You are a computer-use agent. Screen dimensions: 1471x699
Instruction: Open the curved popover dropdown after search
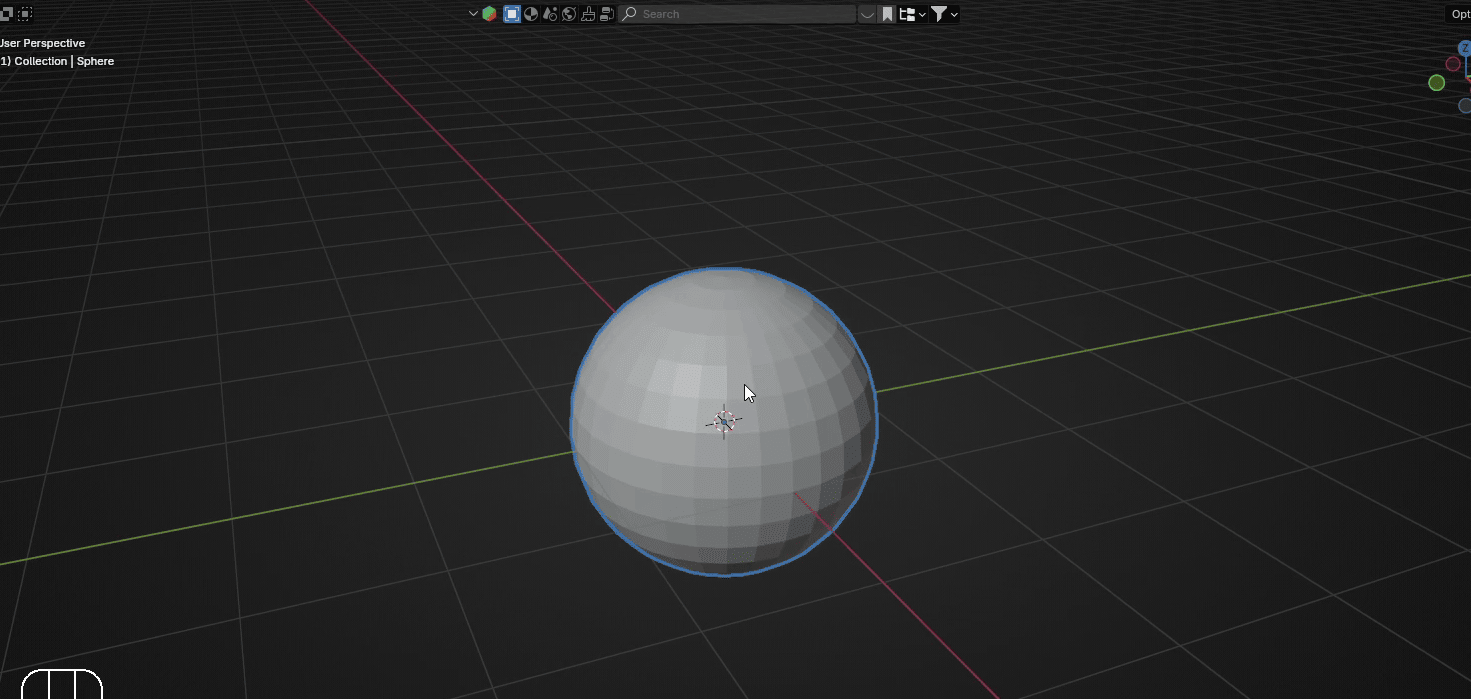(x=867, y=14)
